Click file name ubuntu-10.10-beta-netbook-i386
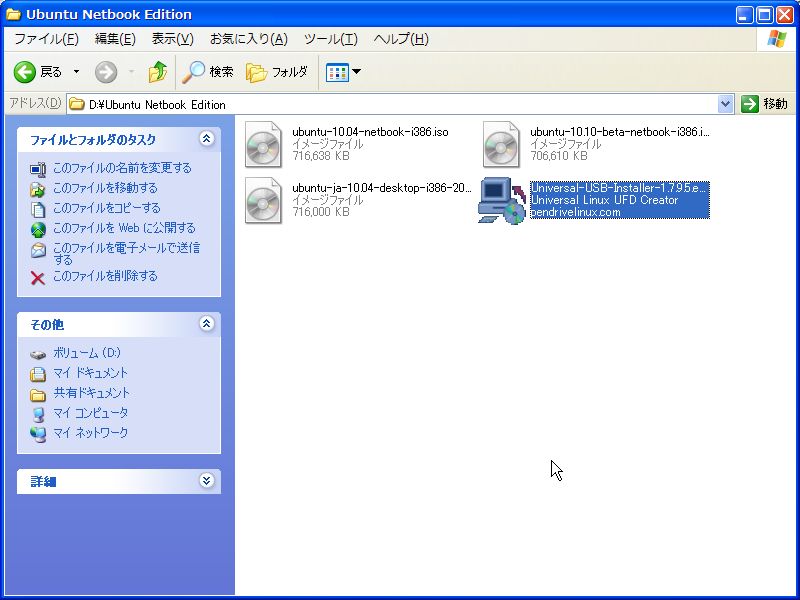800x600 pixels. pyautogui.click(x=620, y=132)
